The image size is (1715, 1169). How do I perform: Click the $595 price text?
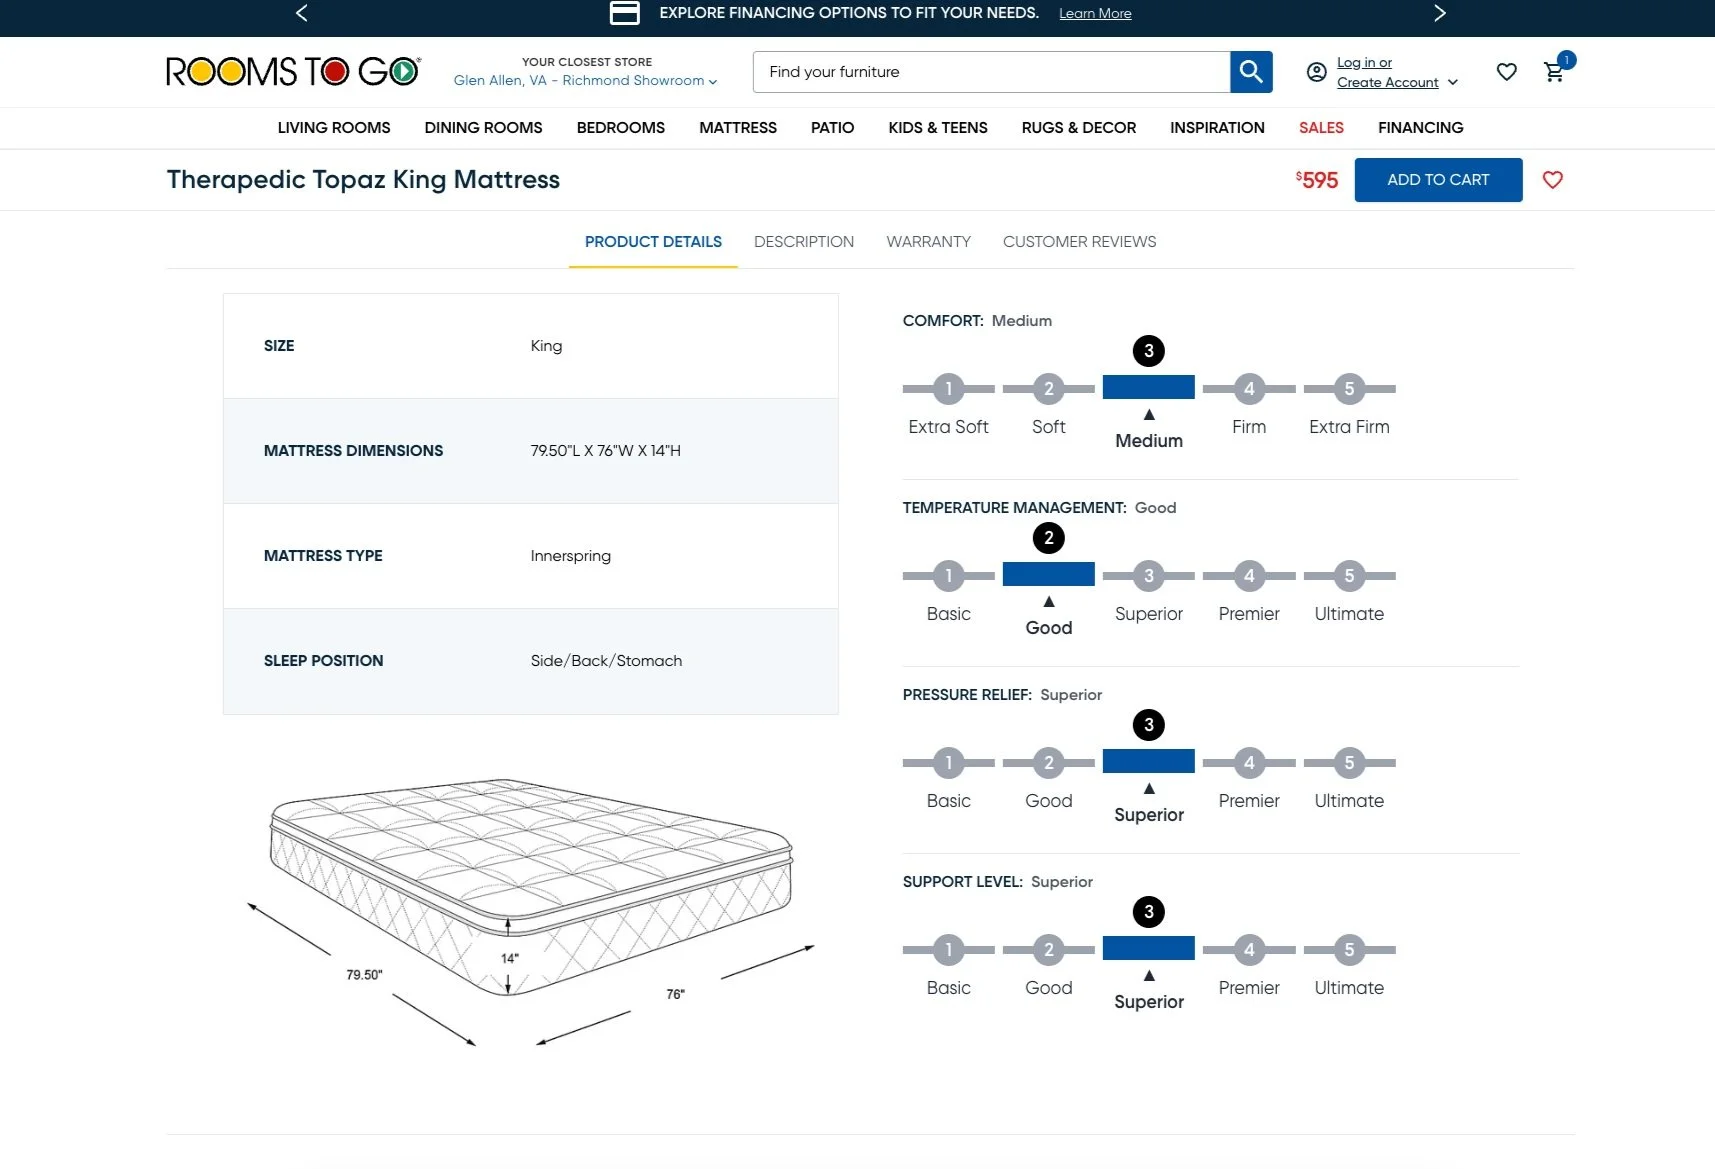pos(1317,180)
